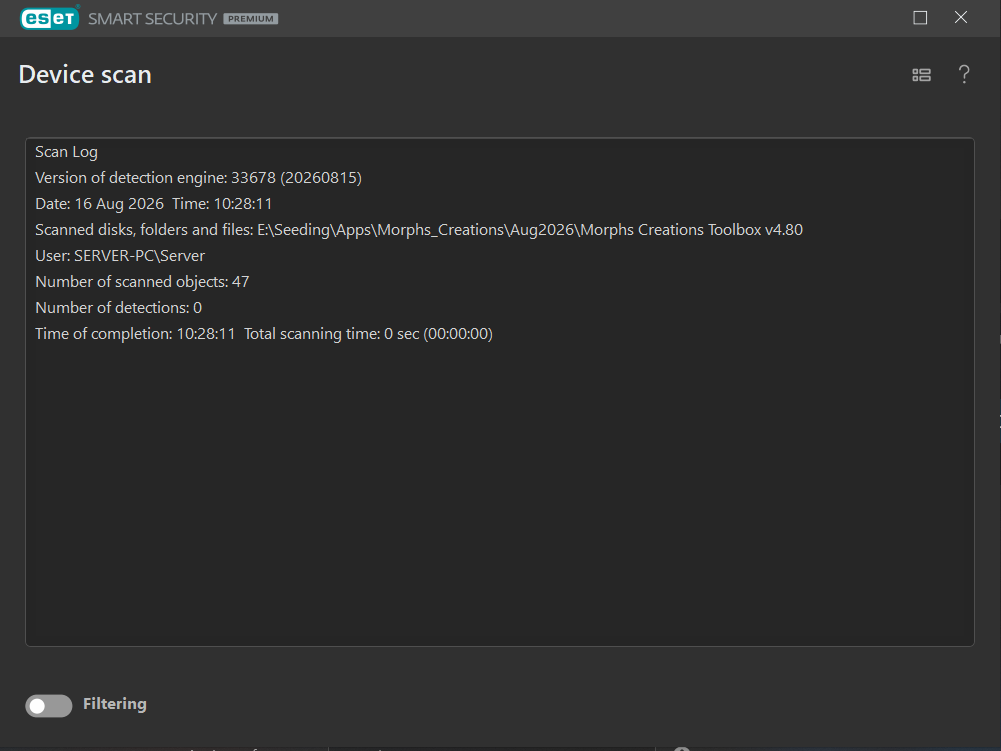This screenshot has width=1001, height=751.
Task: Maximize the ESET window
Action: tap(920, 18)
